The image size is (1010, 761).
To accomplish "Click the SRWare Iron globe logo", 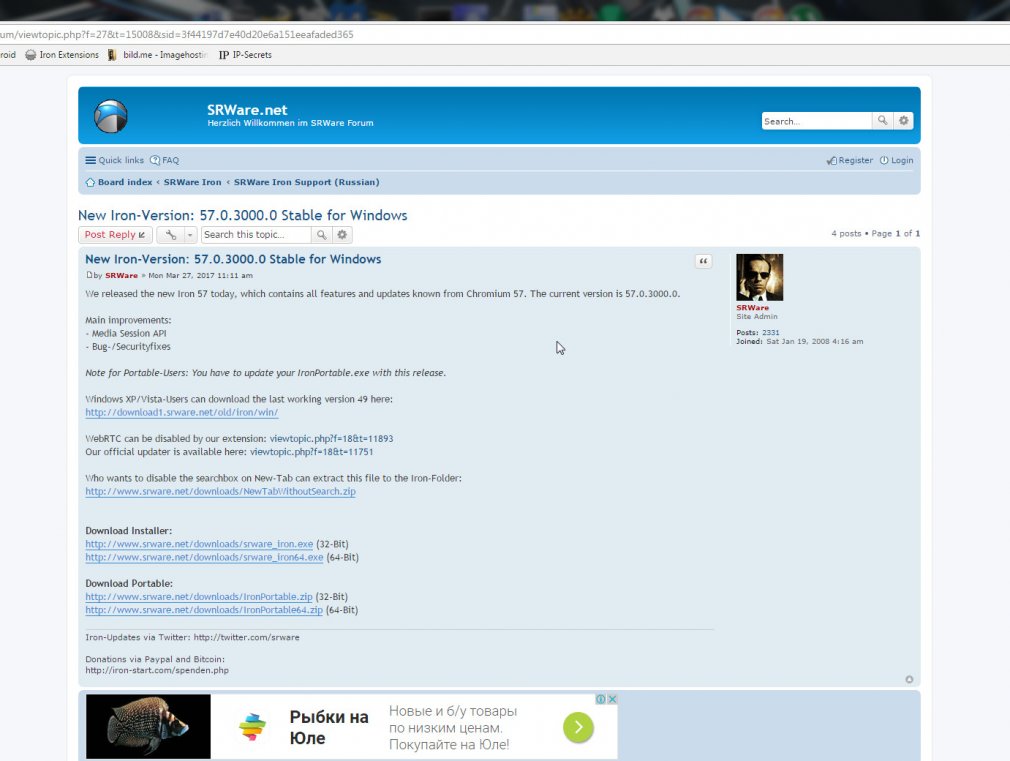I will pos(111,116).
